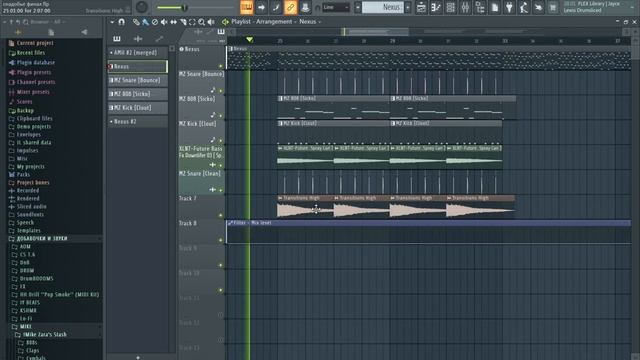This screenshot has width=640, height=360.
Task: Mute the MZ Snare [Bounce] track
Action: (221, 91)
